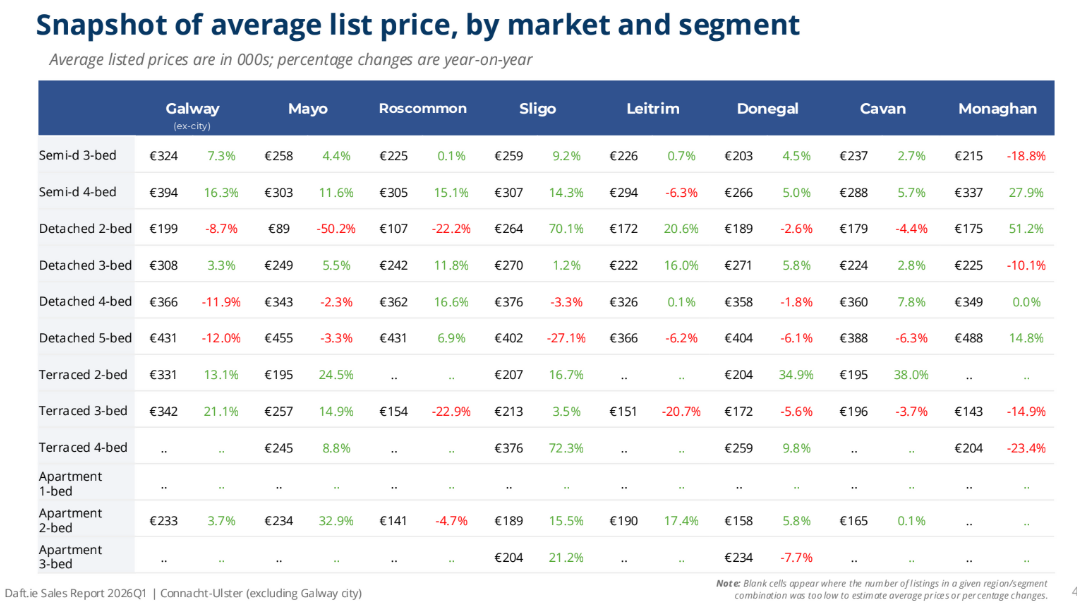The width and height of the screenshot is (1077, 610).
Task: Select the Sligo column header
Action: pos(537,109)
